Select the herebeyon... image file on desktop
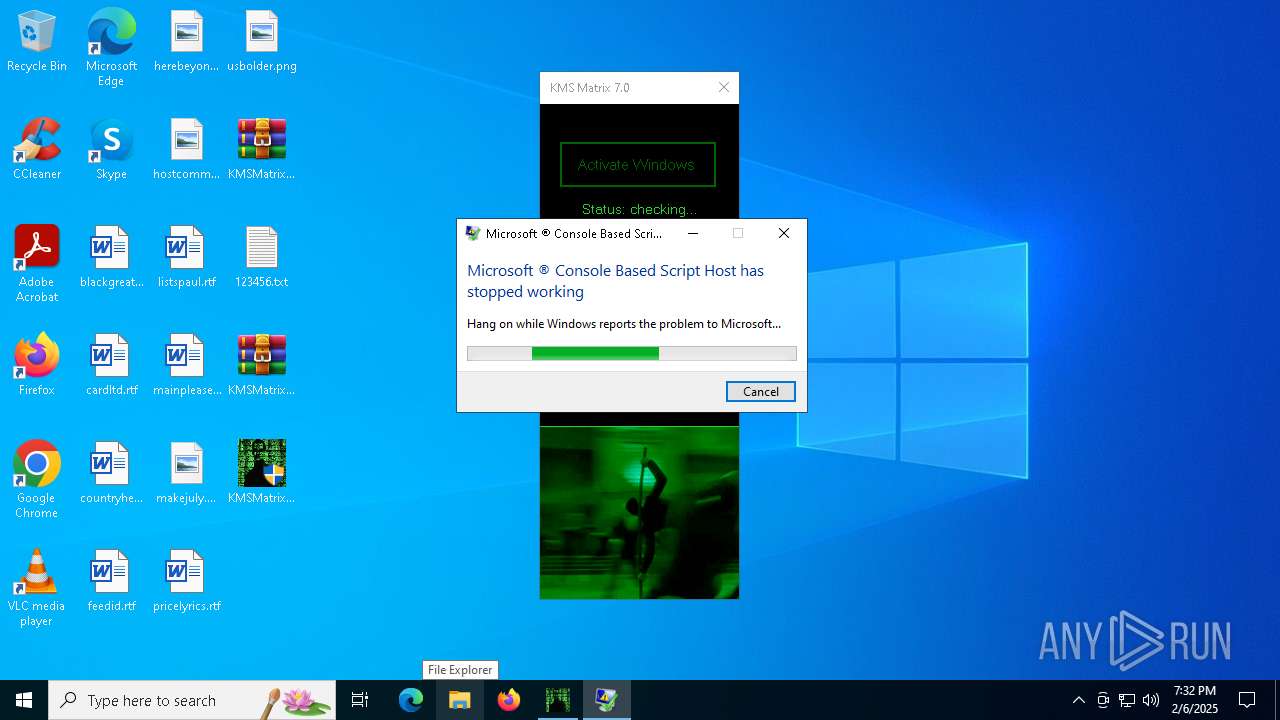Image resolution: width=1280 pixels, height=720 pixels. tap(186, 41)
